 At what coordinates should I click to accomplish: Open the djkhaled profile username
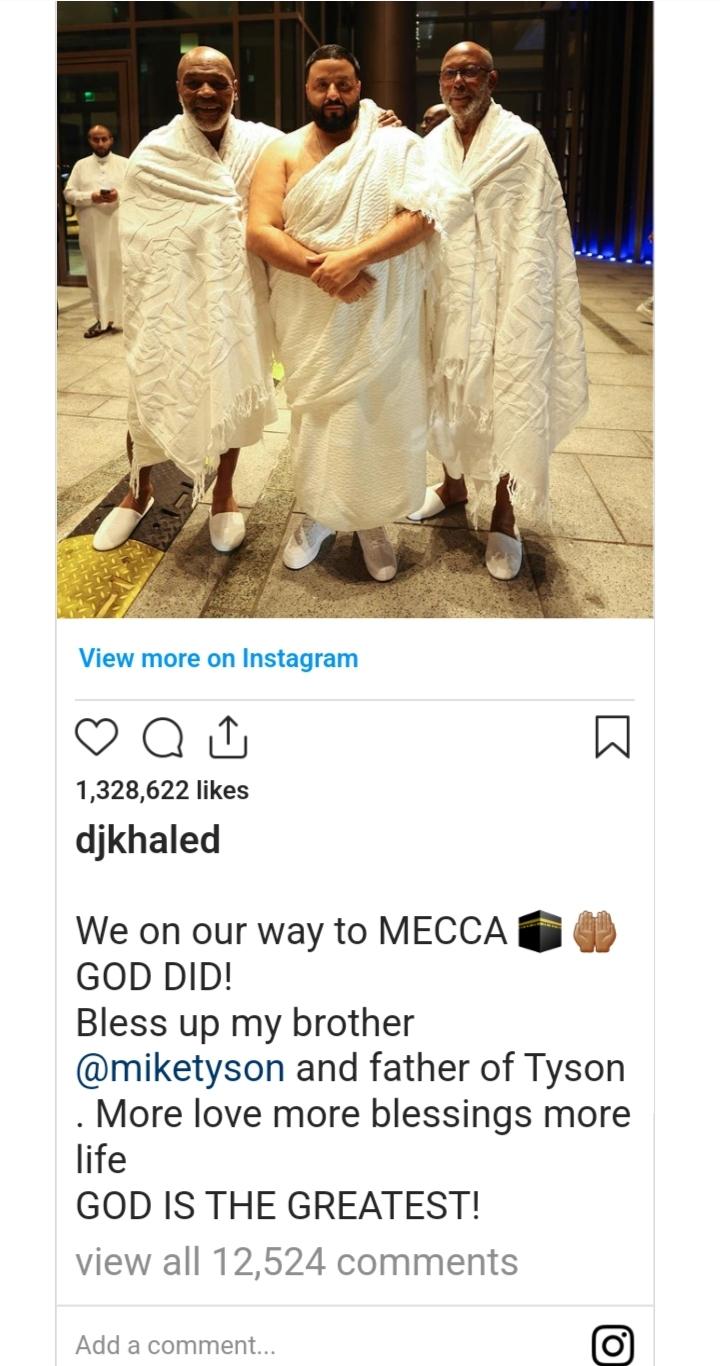pos(148,840)
